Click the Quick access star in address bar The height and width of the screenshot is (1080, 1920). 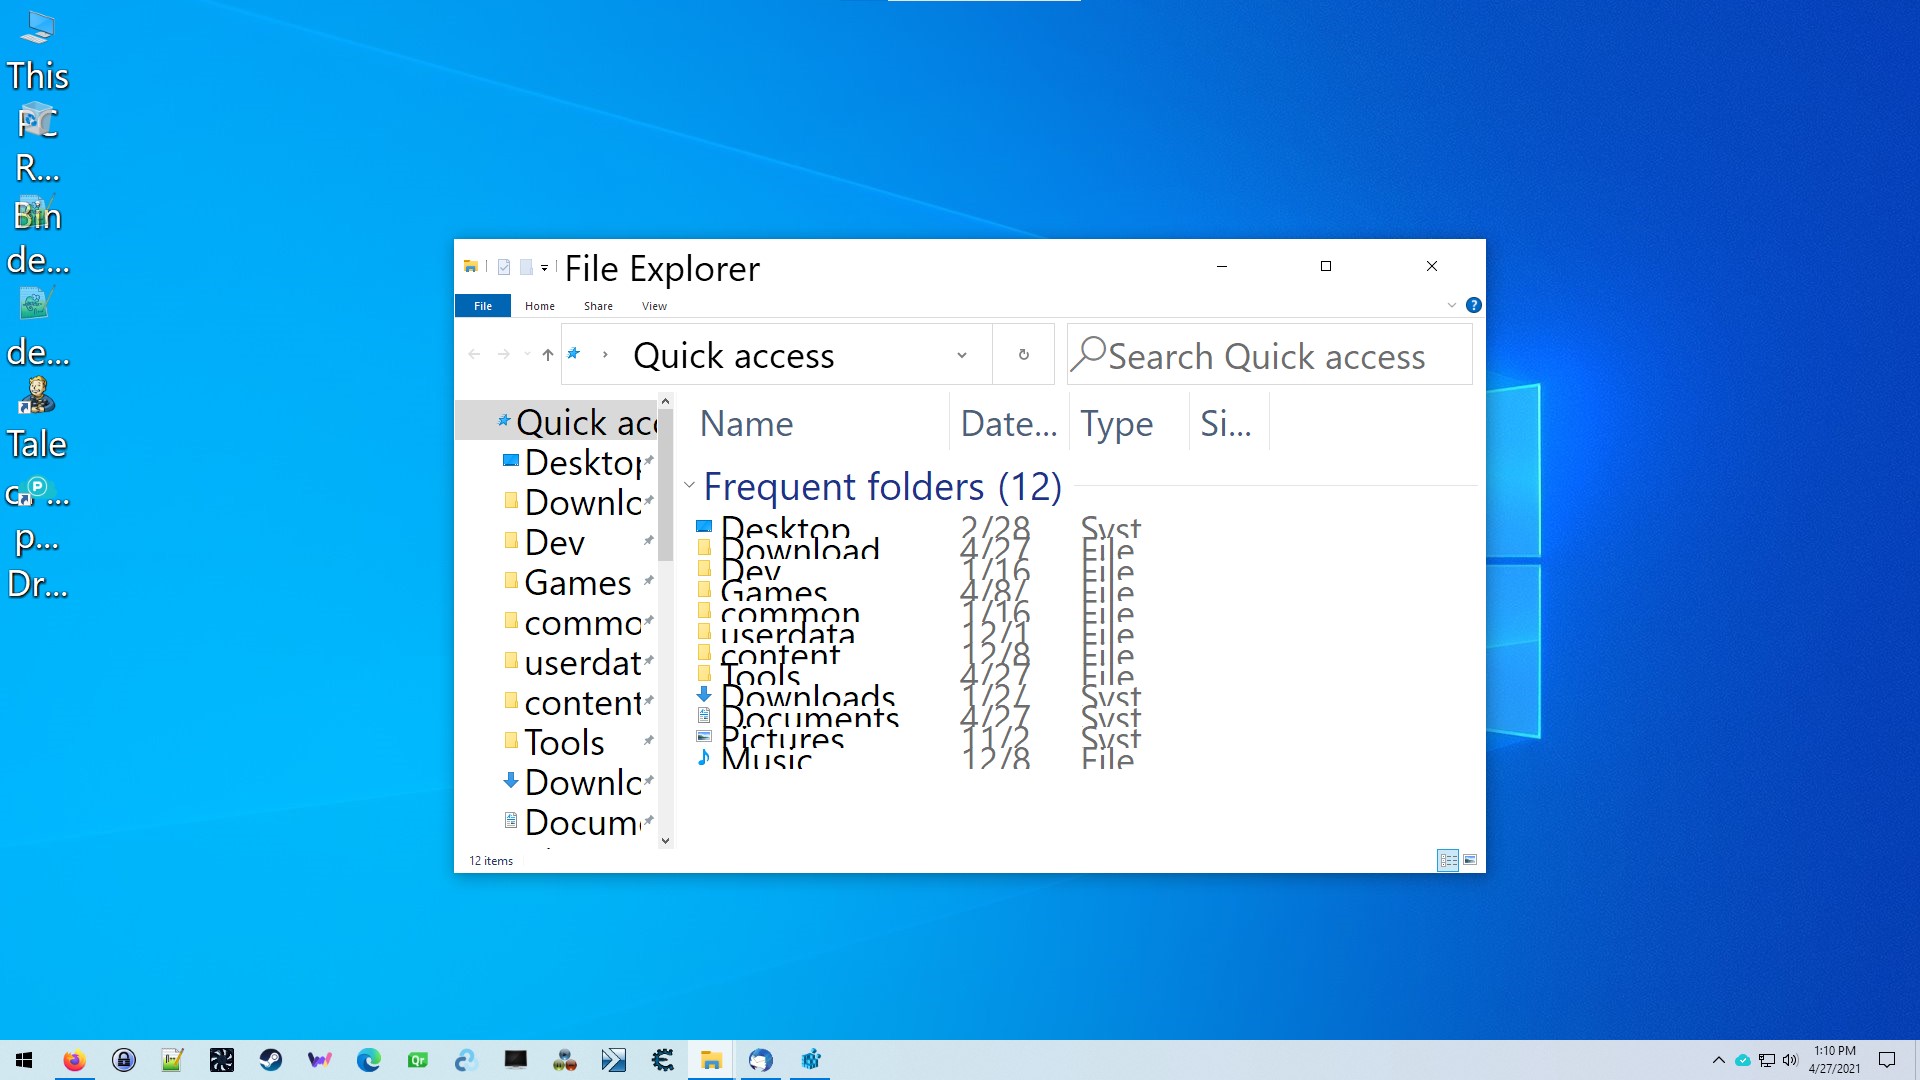pos(574,353)
